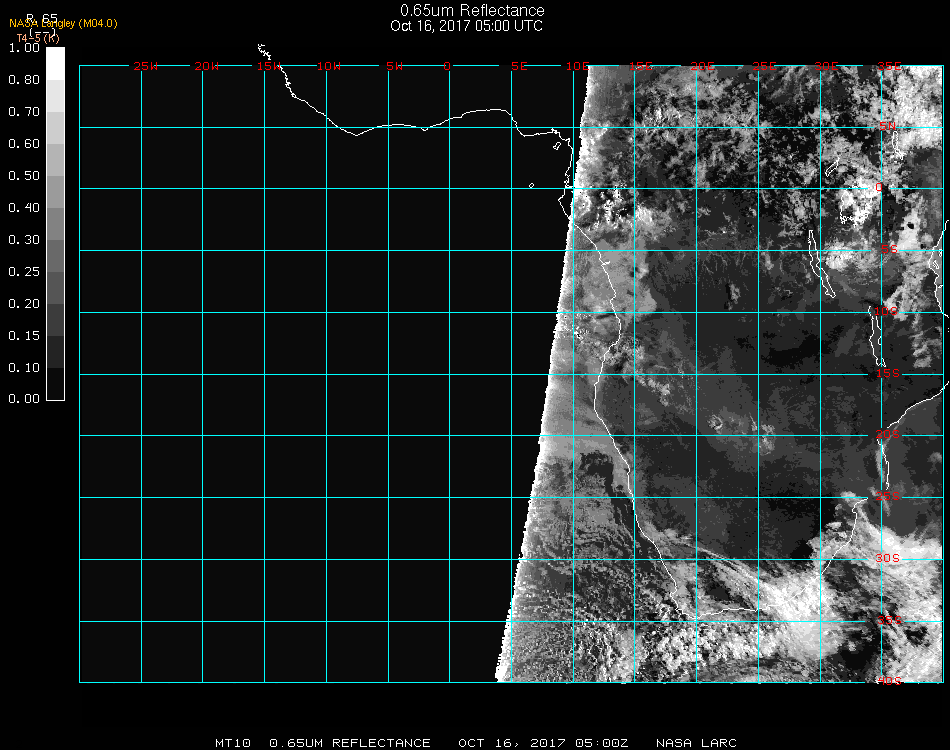
Task: Click the 20E longitude label
Action: coord(702,66)
